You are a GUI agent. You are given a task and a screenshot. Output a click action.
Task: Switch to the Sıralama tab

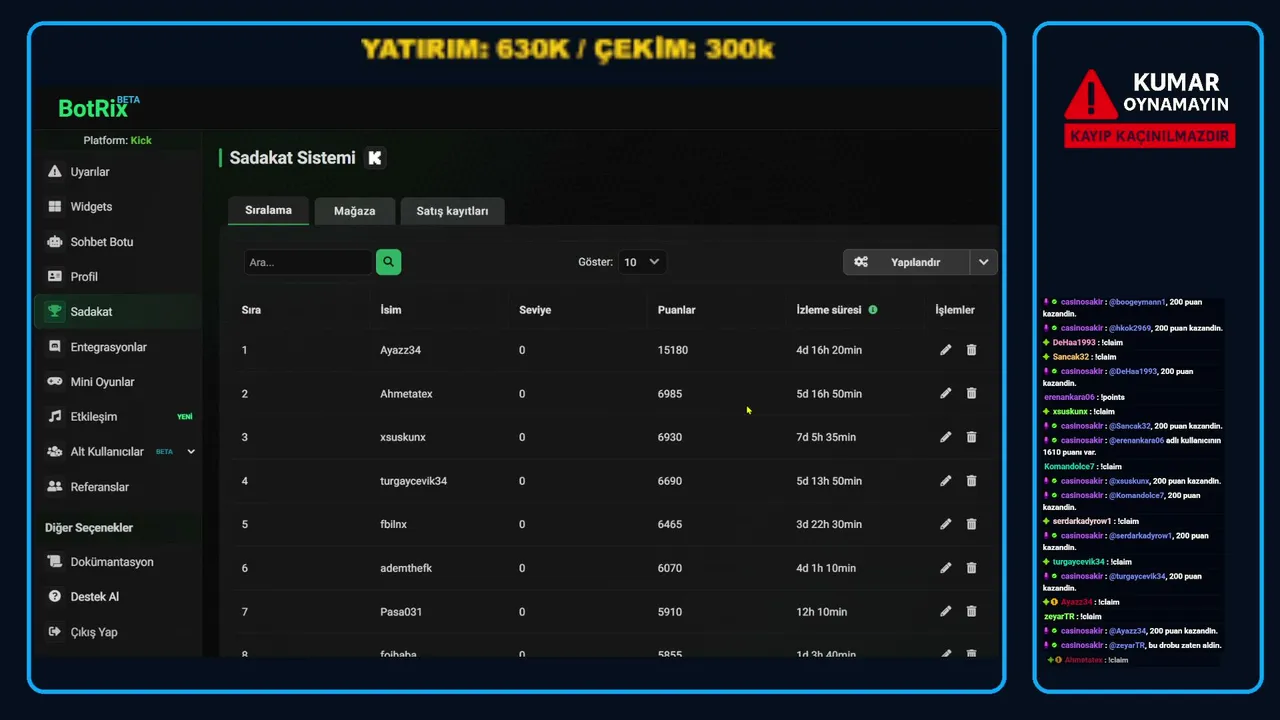(268, 211)
